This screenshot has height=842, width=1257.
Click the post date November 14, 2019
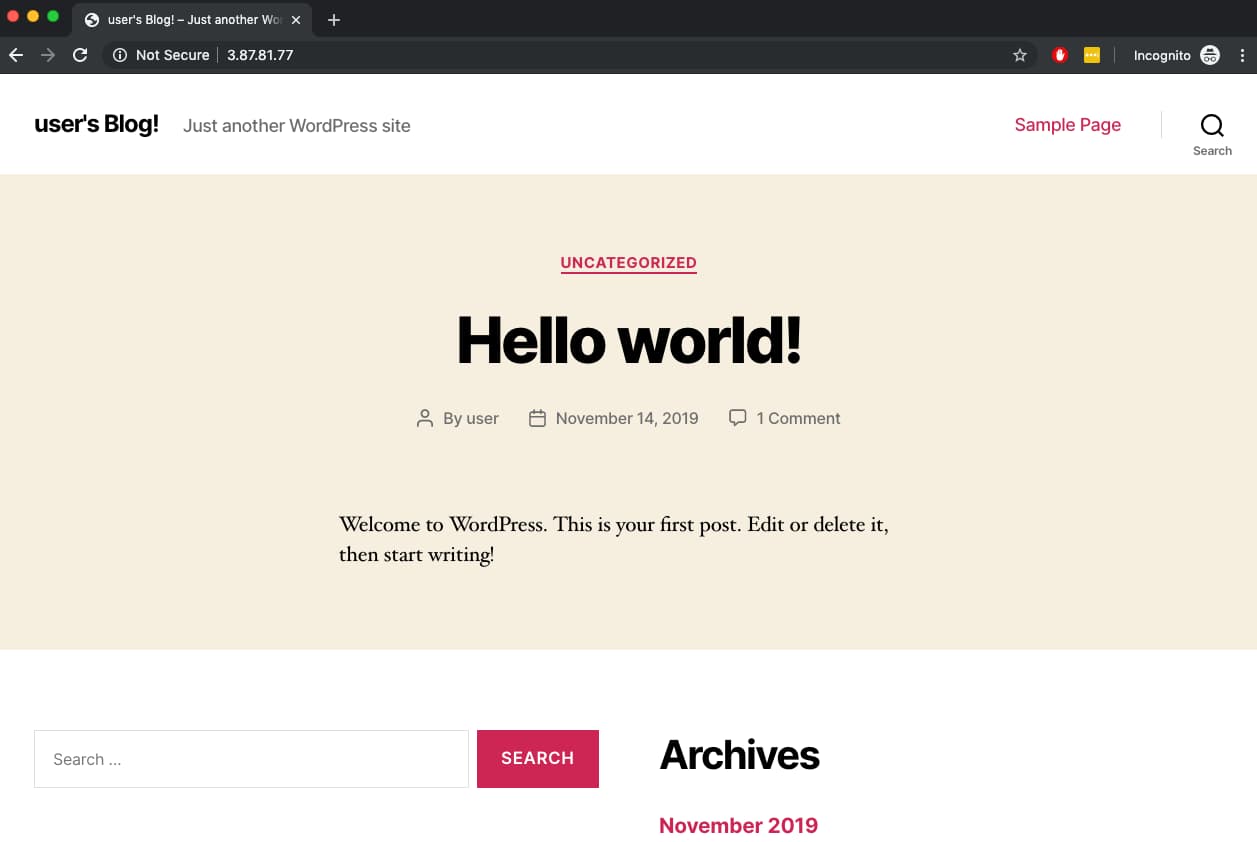[627, 418]
